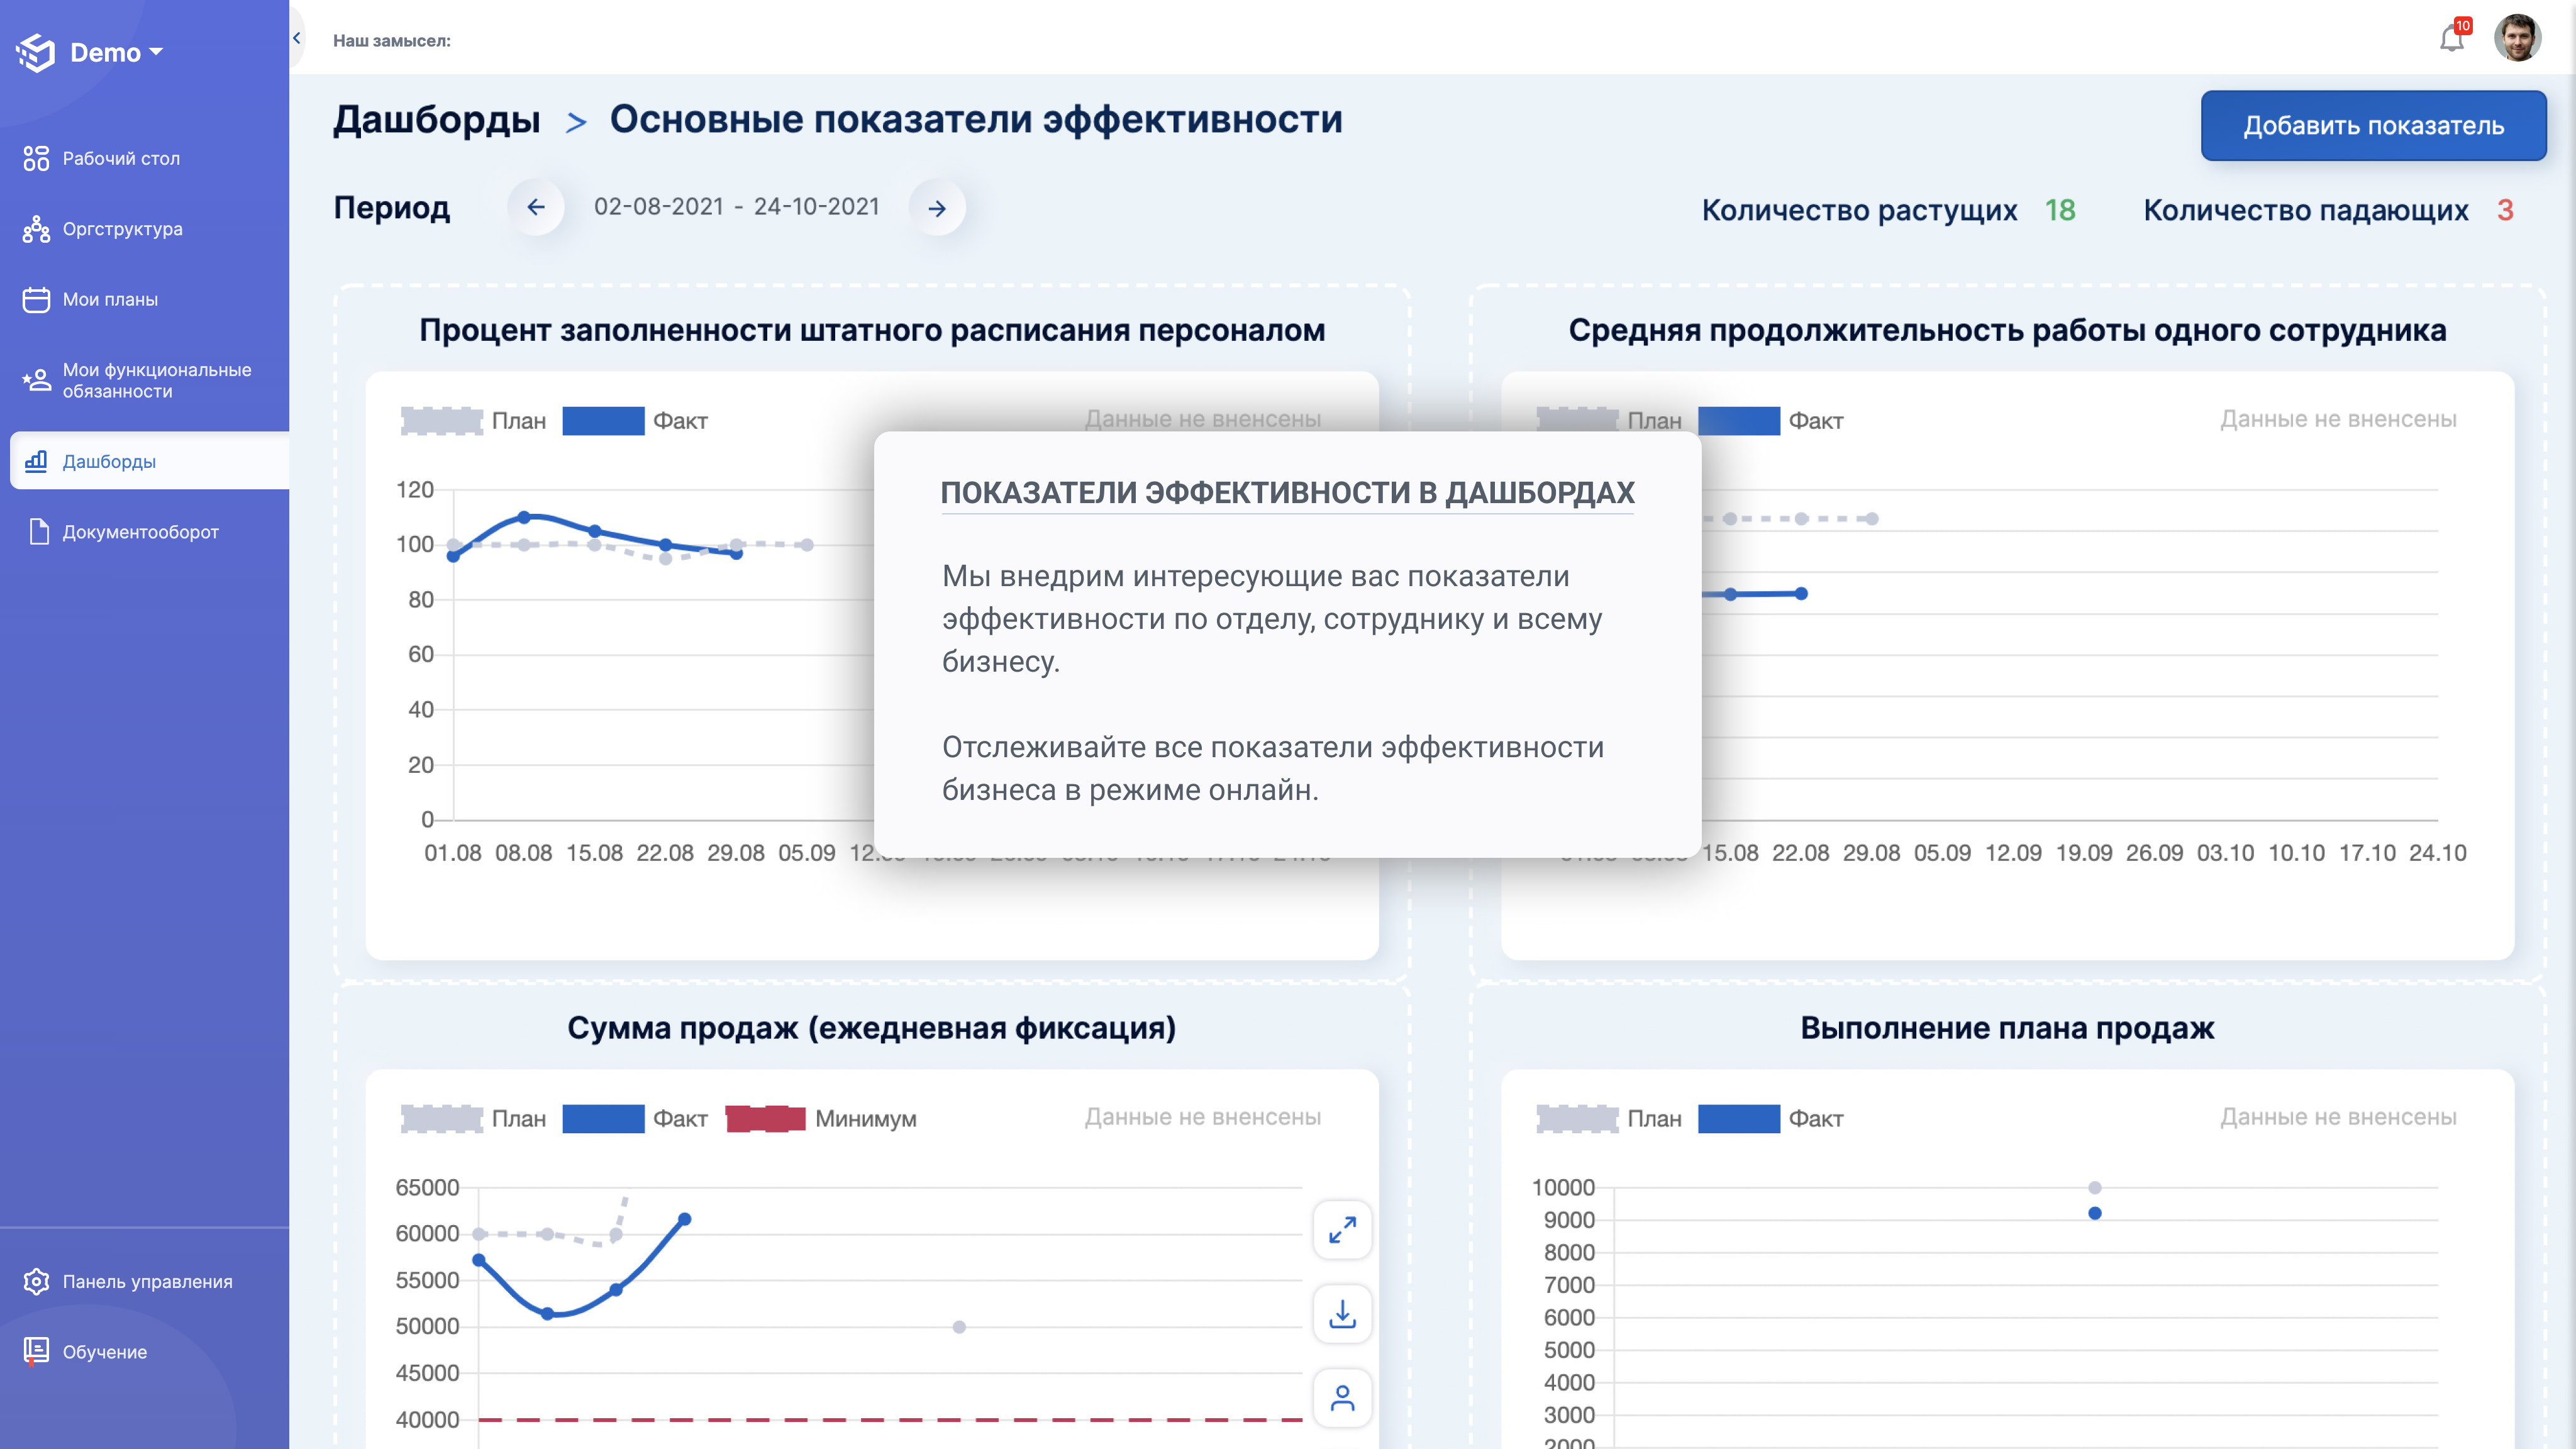Click Выполнение плана продаж chart title
This screenshot has height=1449, width=2576.
point(2007,1028)
